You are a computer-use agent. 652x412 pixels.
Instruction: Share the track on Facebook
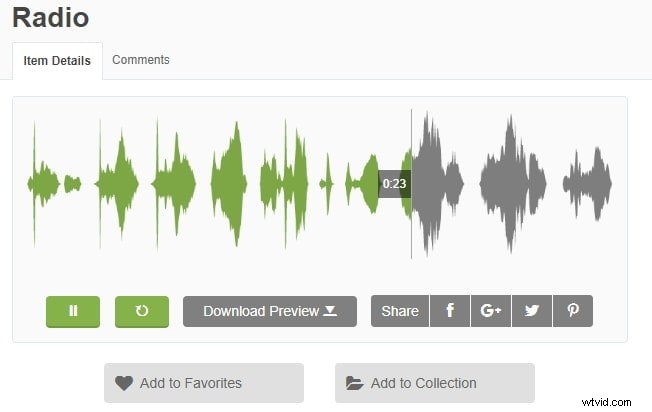450,311
